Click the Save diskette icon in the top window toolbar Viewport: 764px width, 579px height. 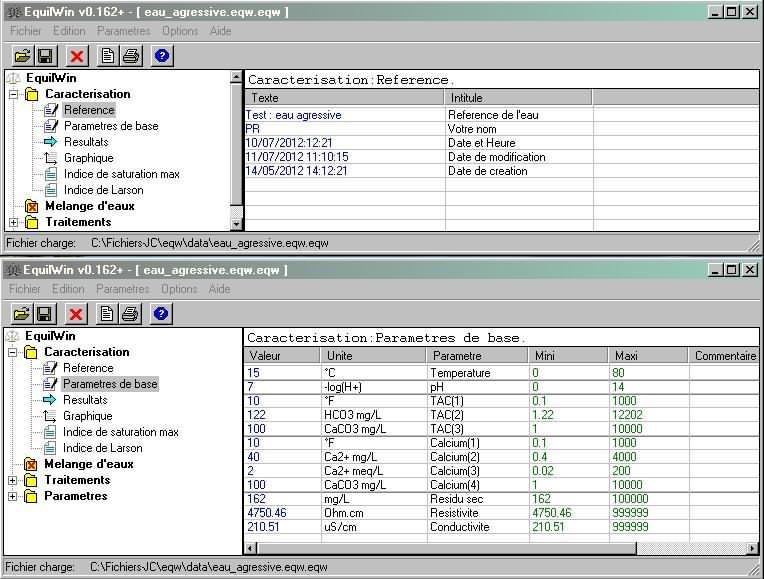(x=45, y=56)
